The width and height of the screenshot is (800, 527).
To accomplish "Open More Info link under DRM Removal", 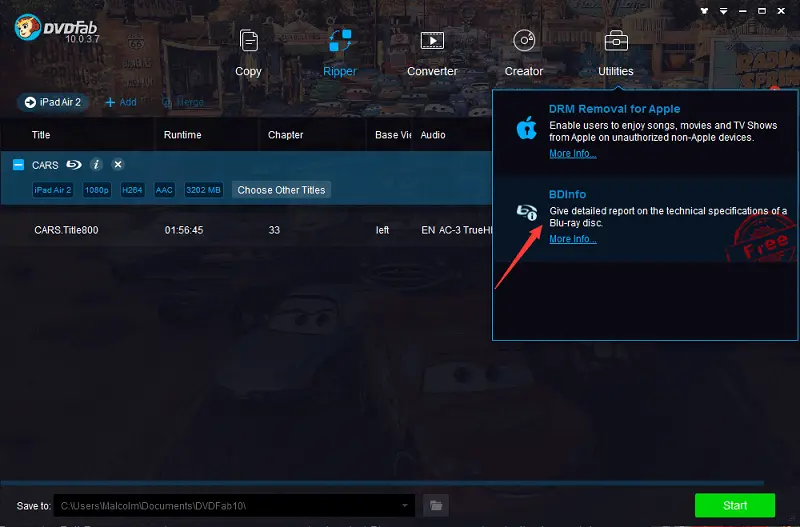I will (572, 154).
